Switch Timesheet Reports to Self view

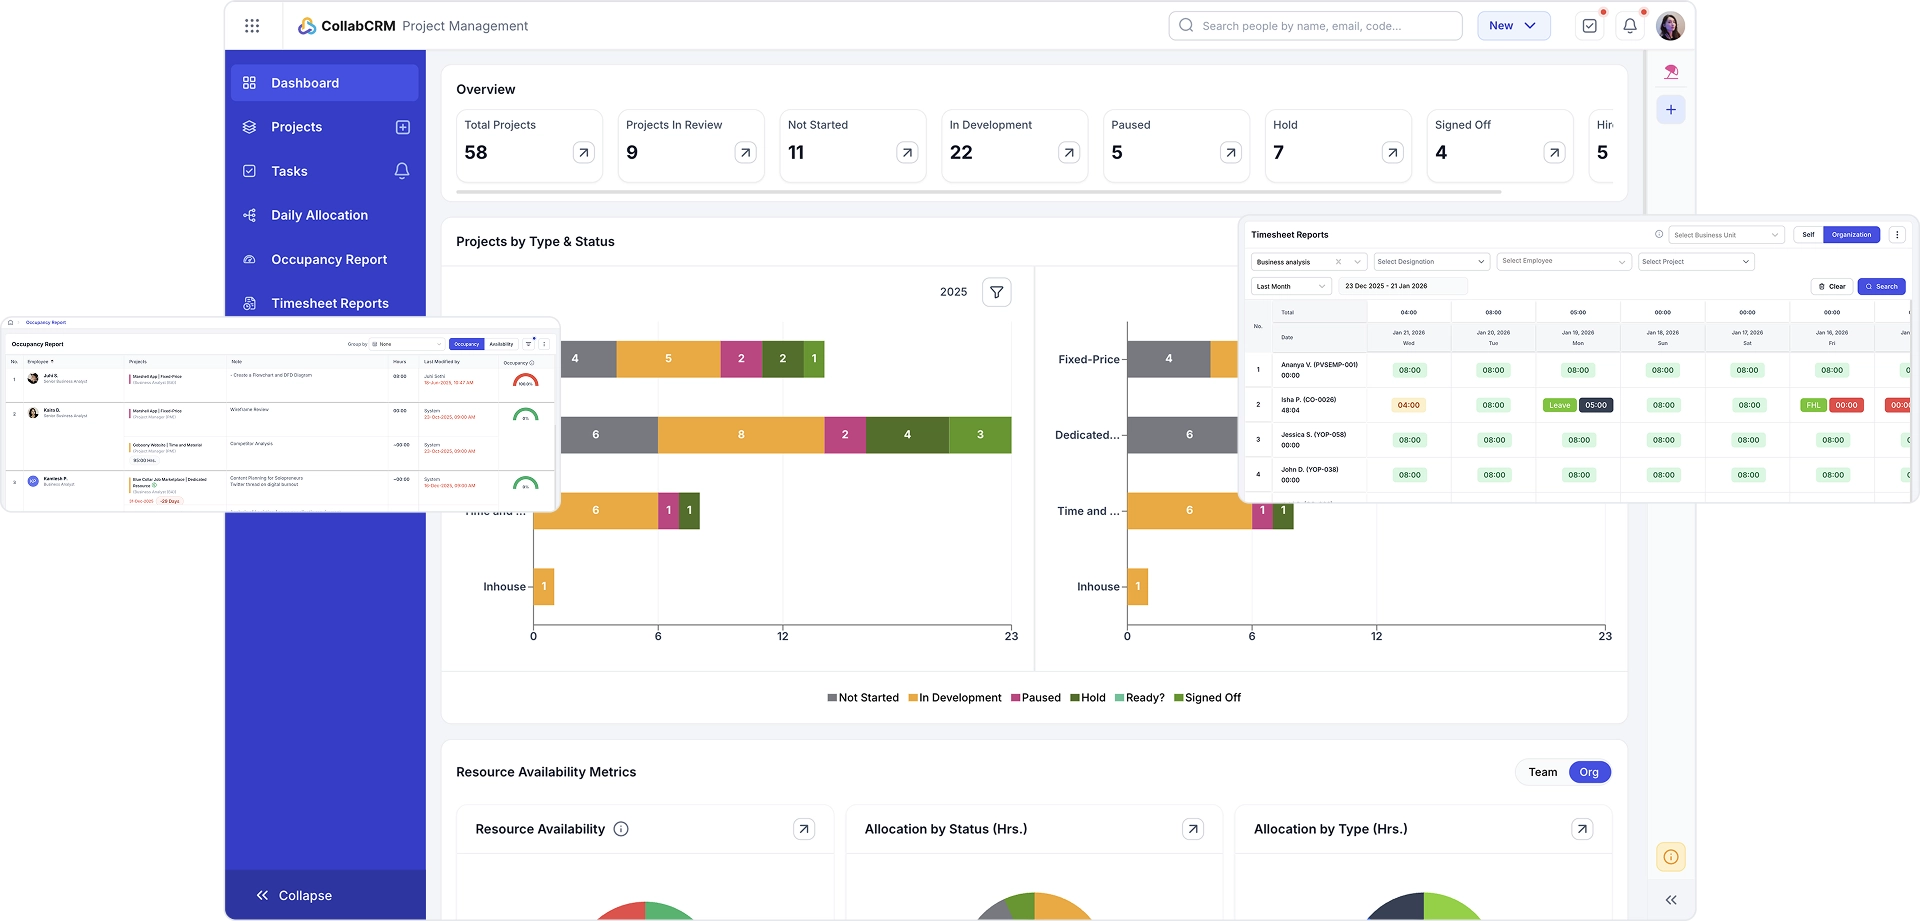[1807, 234]
